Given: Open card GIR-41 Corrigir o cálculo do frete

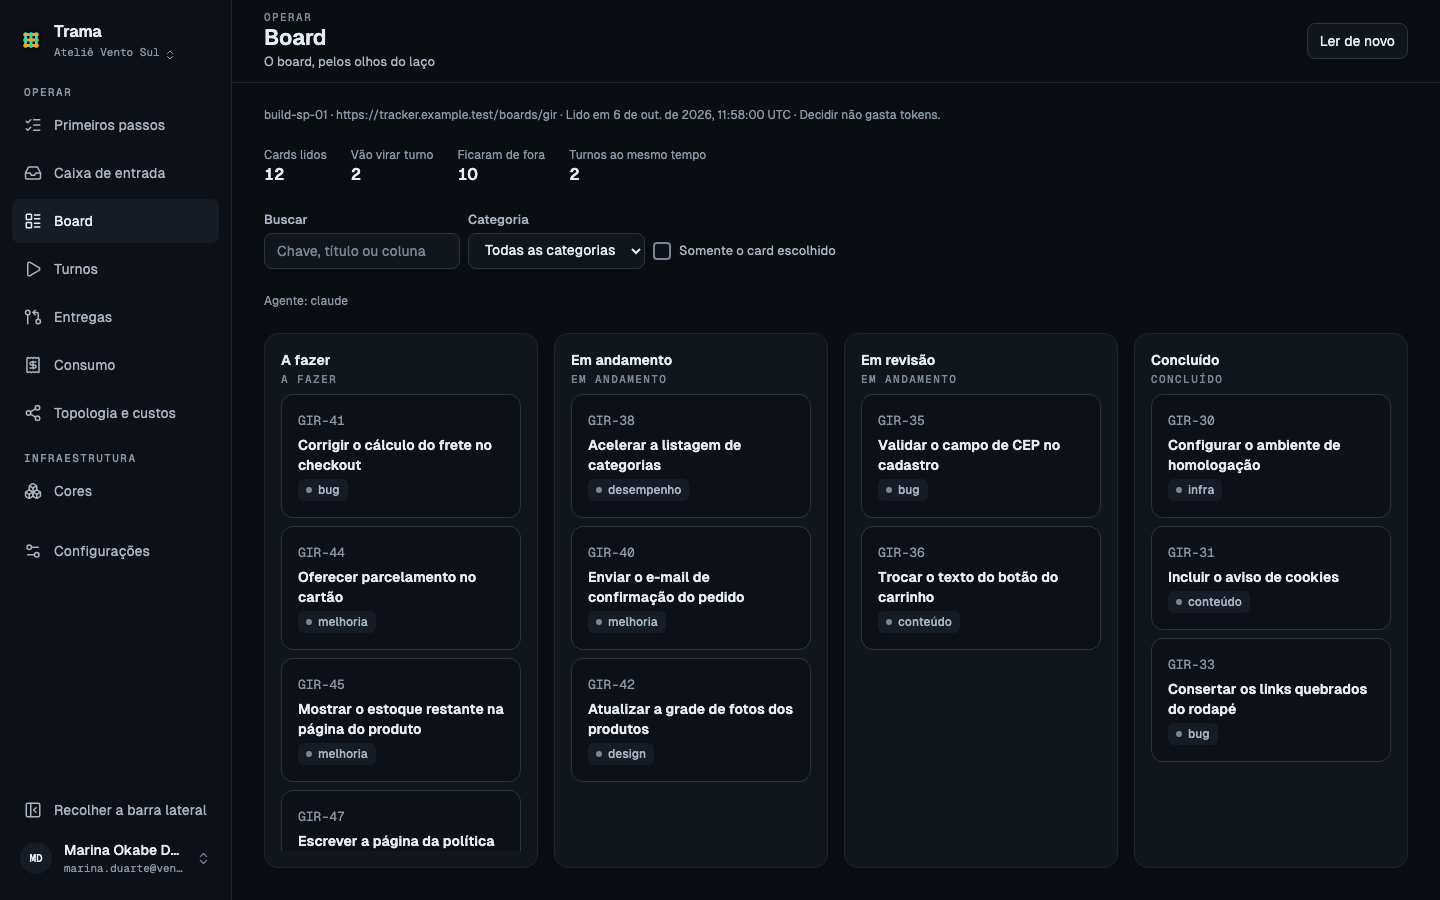Looking at the screenshot, I should click(x=401, y=456).
